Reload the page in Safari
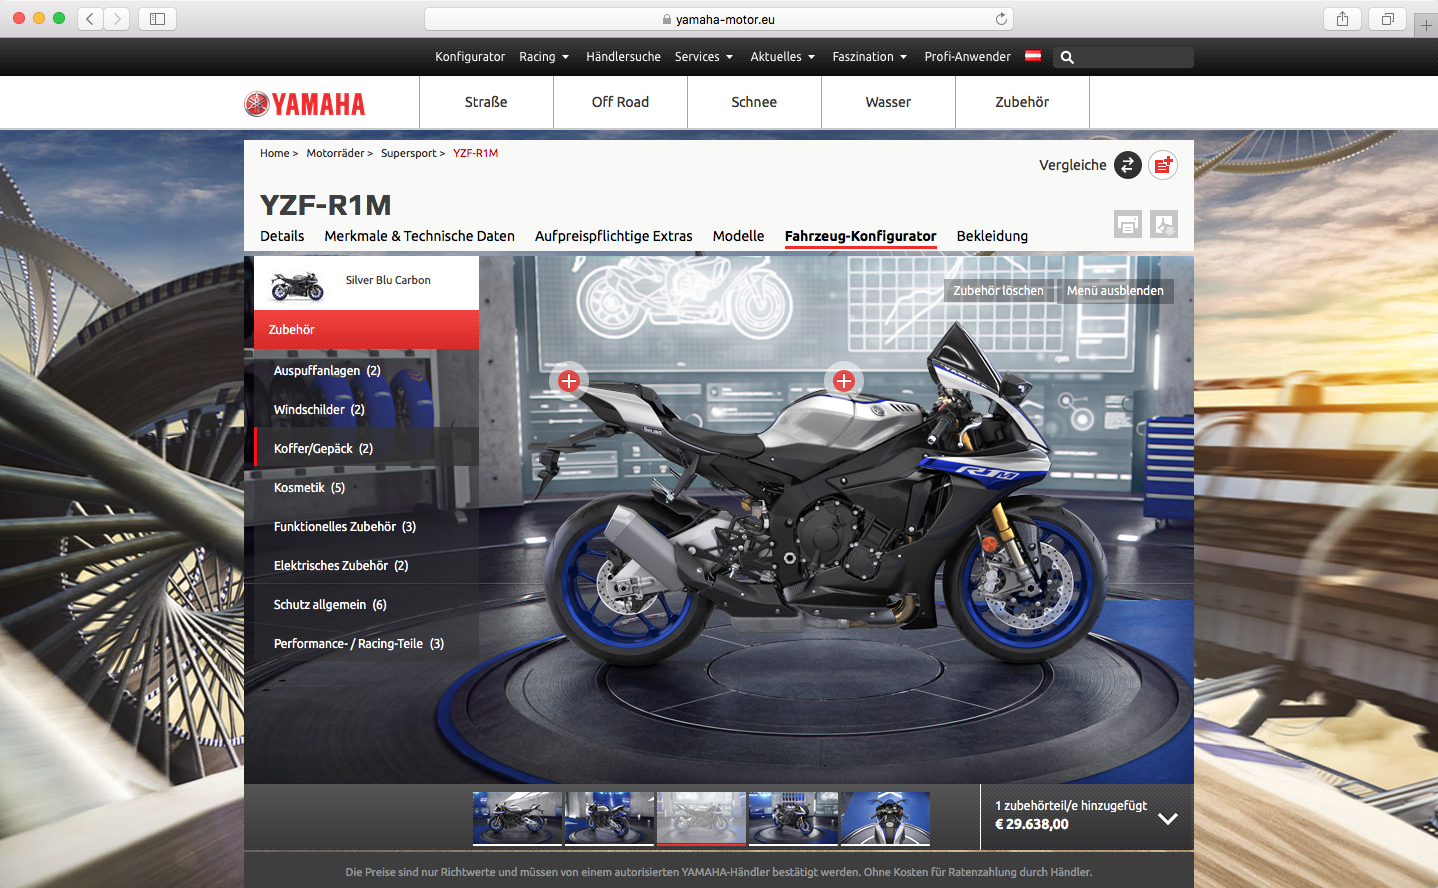This screenshot has width=1438, height=888. click(1001, 19)
